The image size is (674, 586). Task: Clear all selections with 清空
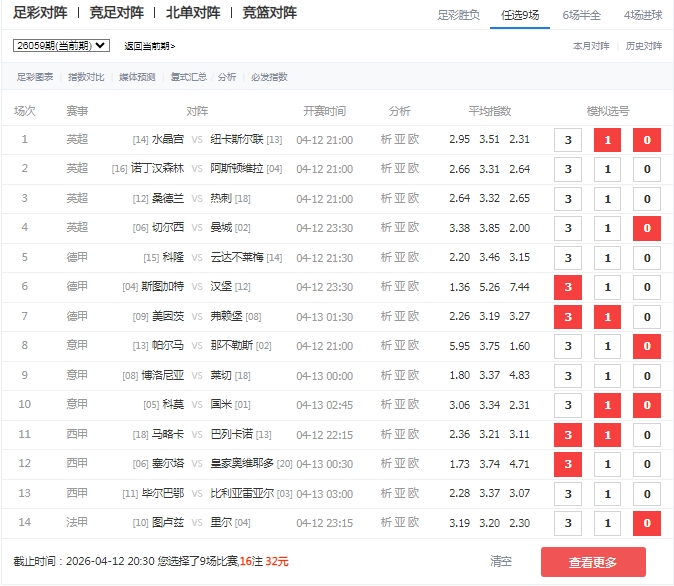point(501,562)
